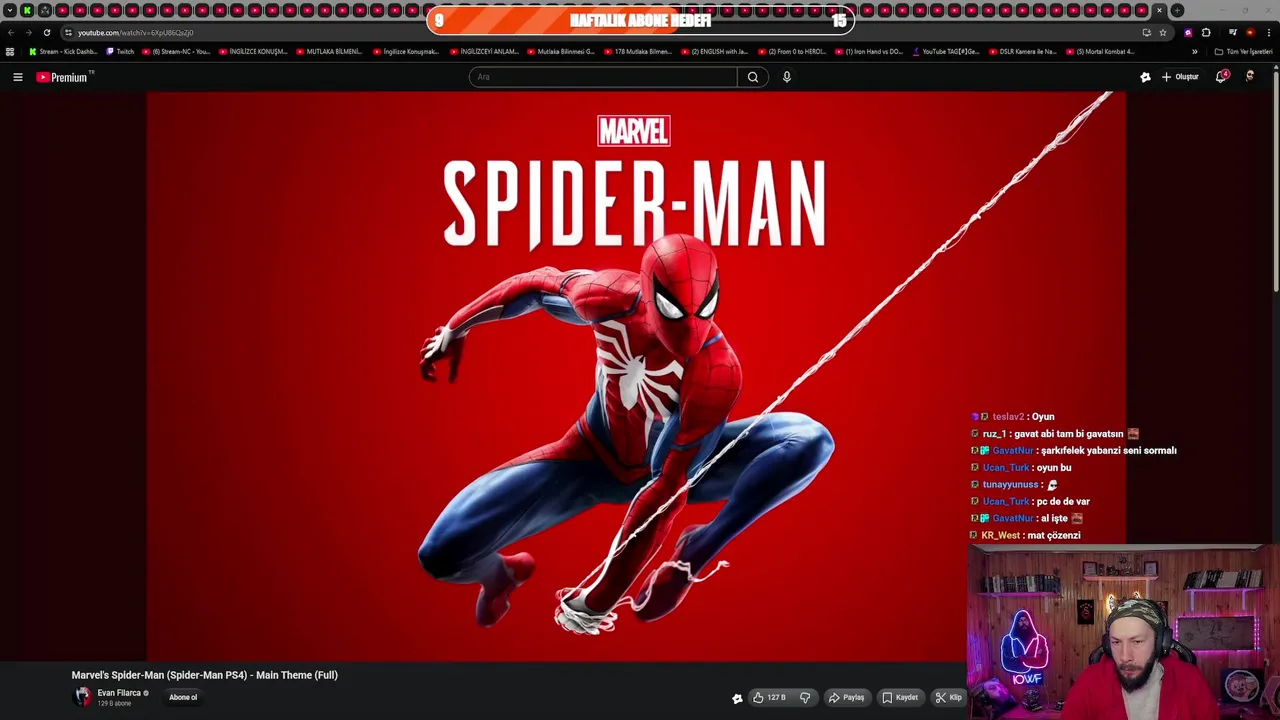Open MUTLAKA BİLMENİ... bookmark
This screenshot has width=1280, height=720.
329,52
